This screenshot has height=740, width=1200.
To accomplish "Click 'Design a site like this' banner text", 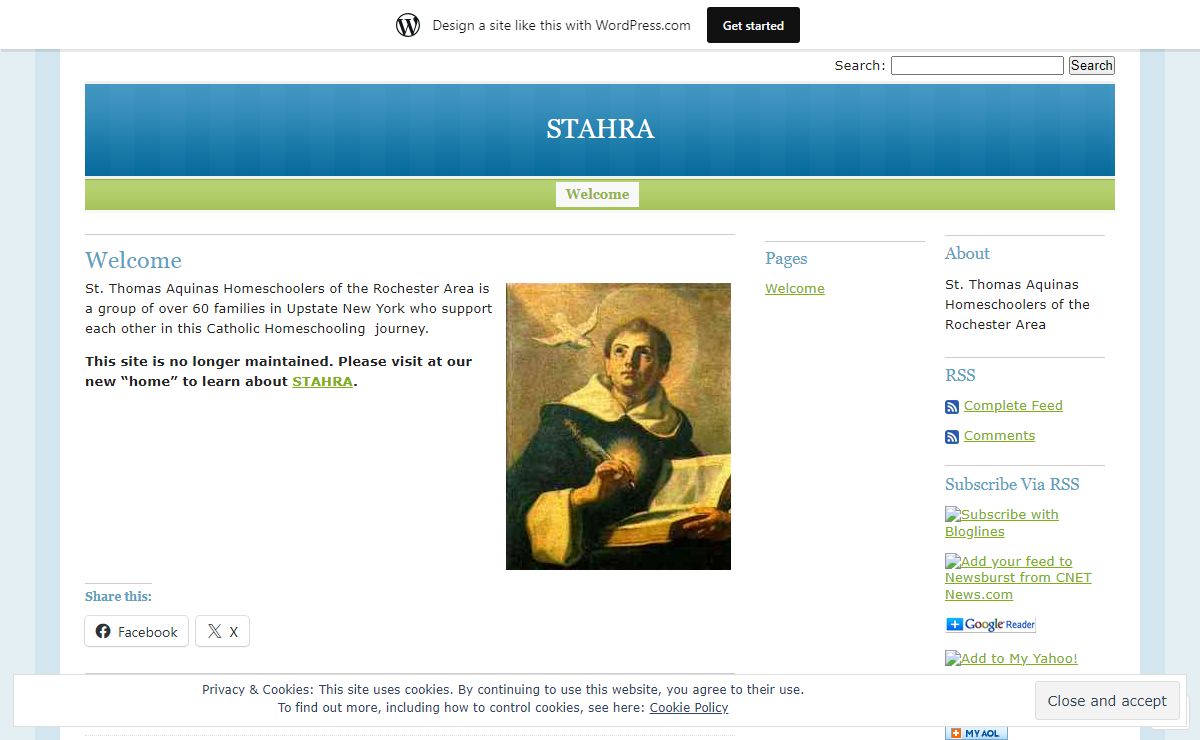I will click(x=561, y=25).
